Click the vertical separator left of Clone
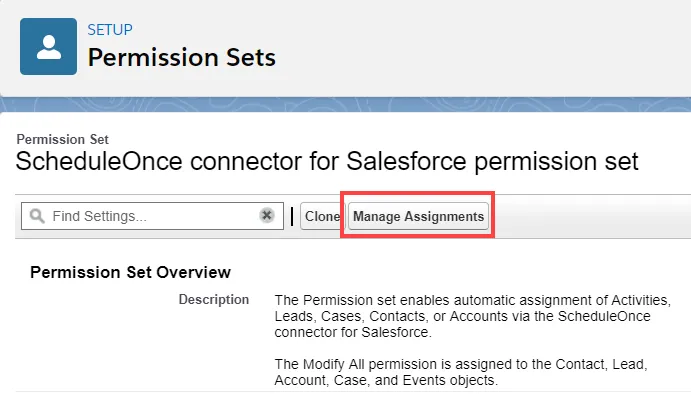This screenshot has width=691, height=394. (x=292, y=216)
